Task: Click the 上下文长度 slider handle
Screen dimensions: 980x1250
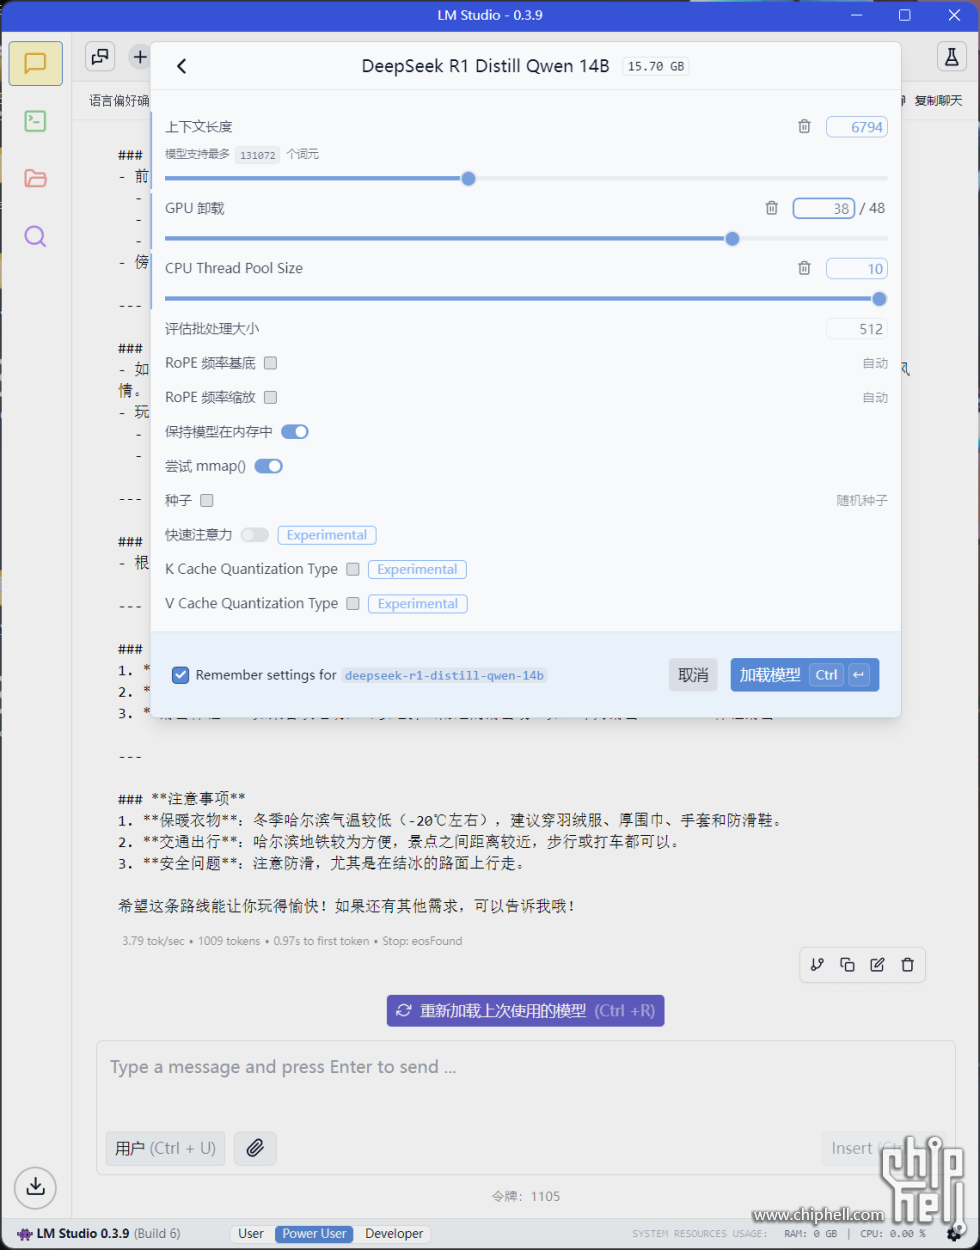Action: pyautogui.click(x=468, y=178)
